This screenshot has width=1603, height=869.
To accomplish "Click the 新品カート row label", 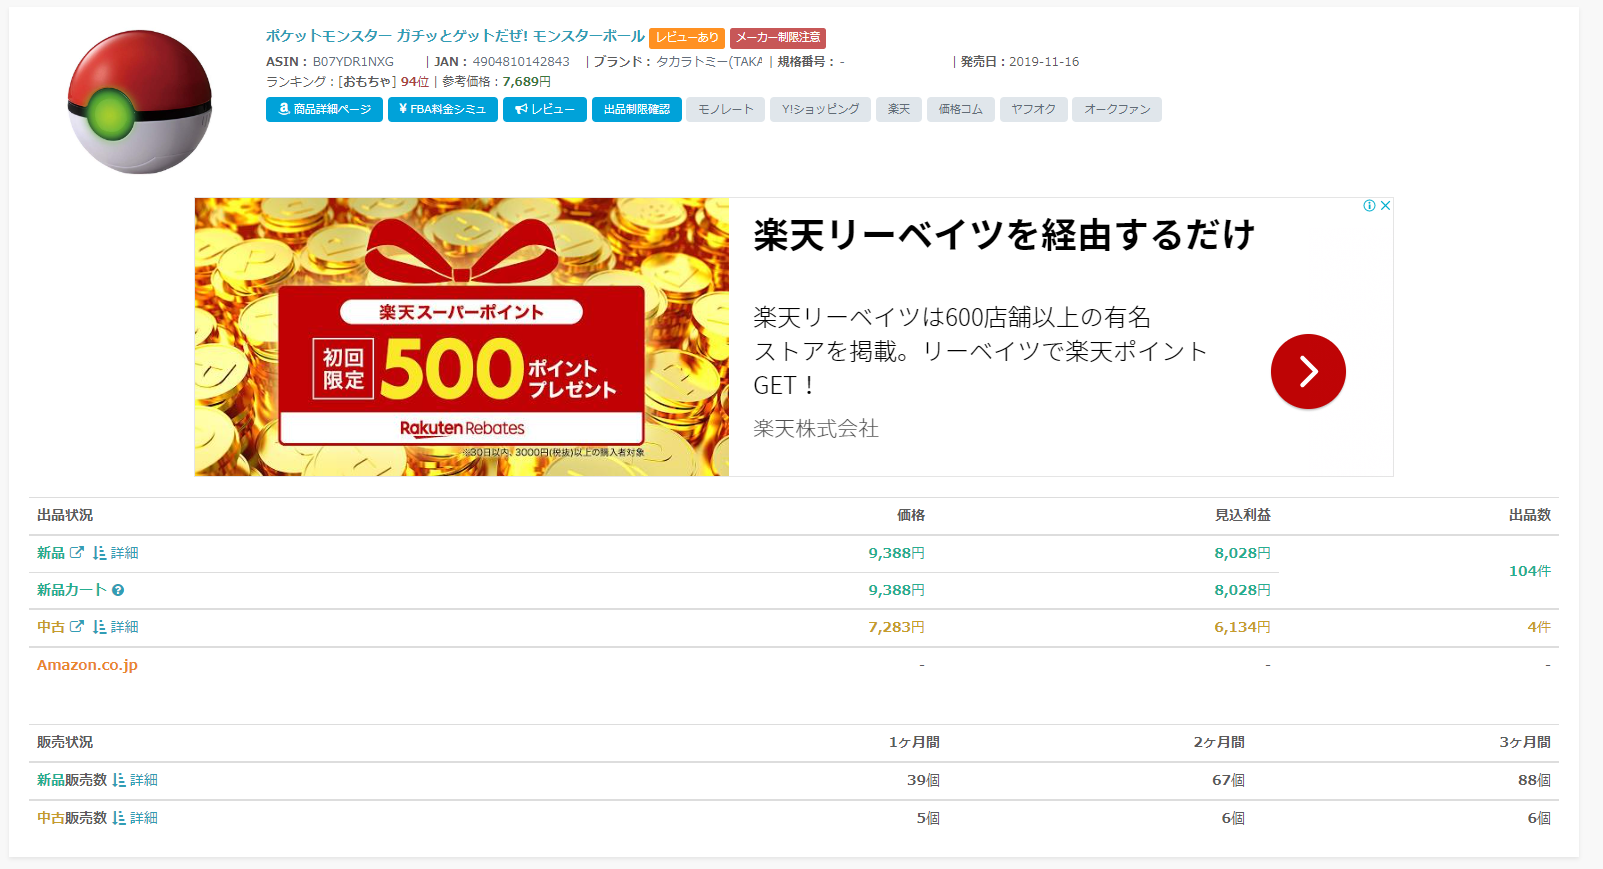I will [72, 590].
